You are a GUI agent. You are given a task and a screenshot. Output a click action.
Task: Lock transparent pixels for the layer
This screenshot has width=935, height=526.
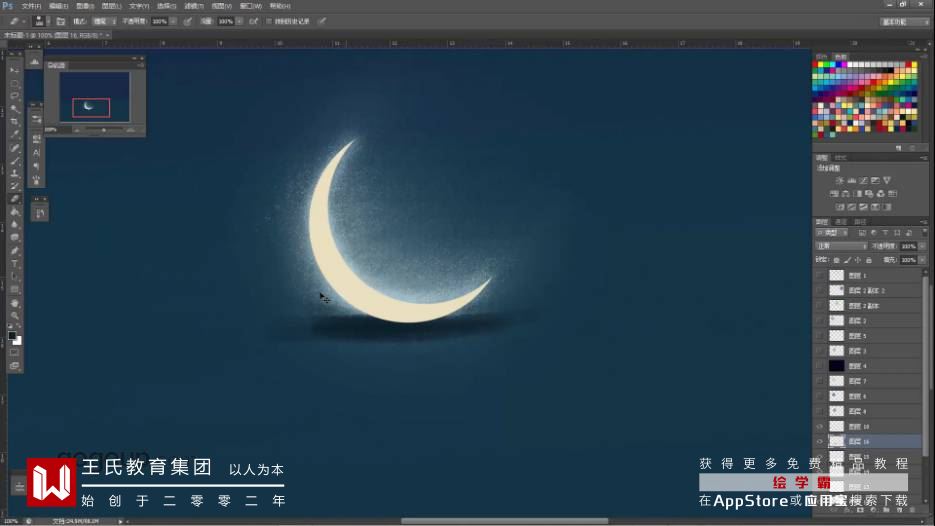pyautogui.click(x=837, y=260)
